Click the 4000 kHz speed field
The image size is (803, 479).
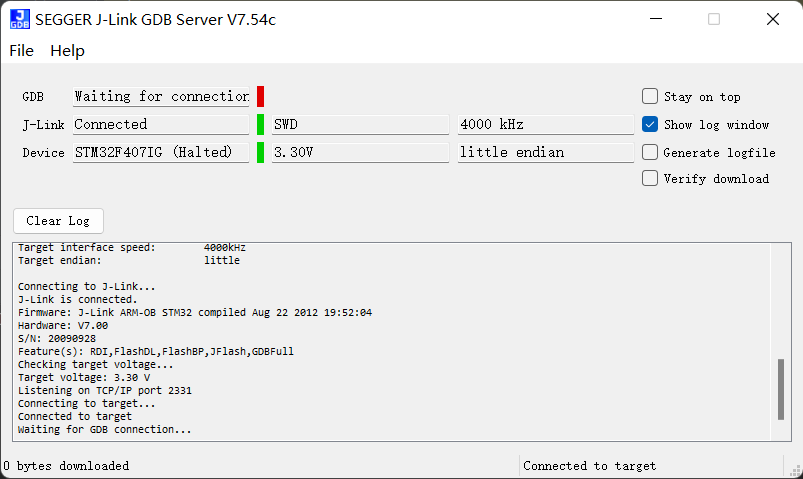point(545,125)
